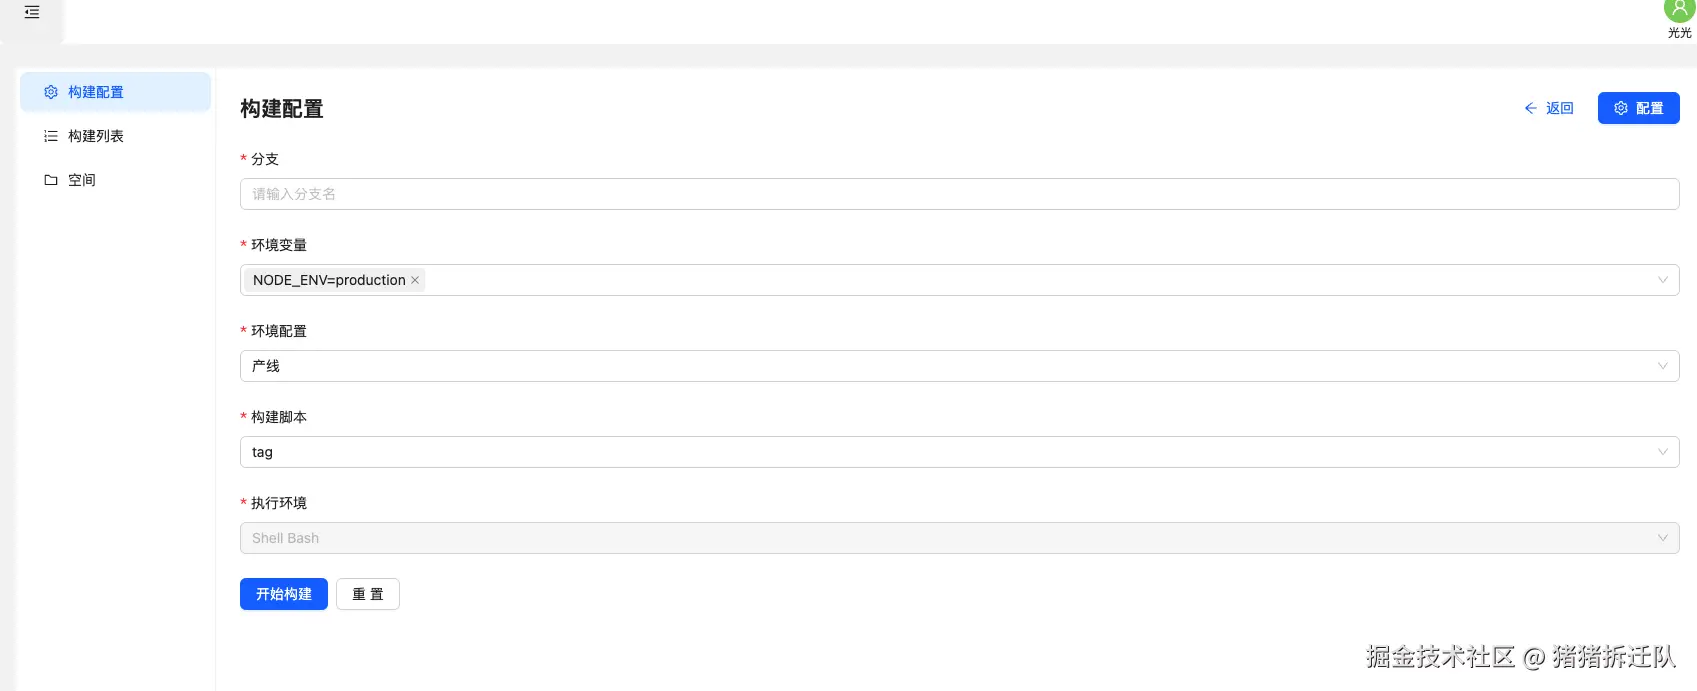Click the back arrow icon beside 返回
This screenshot has width=1697, height=691.
tap(1531, 108)
